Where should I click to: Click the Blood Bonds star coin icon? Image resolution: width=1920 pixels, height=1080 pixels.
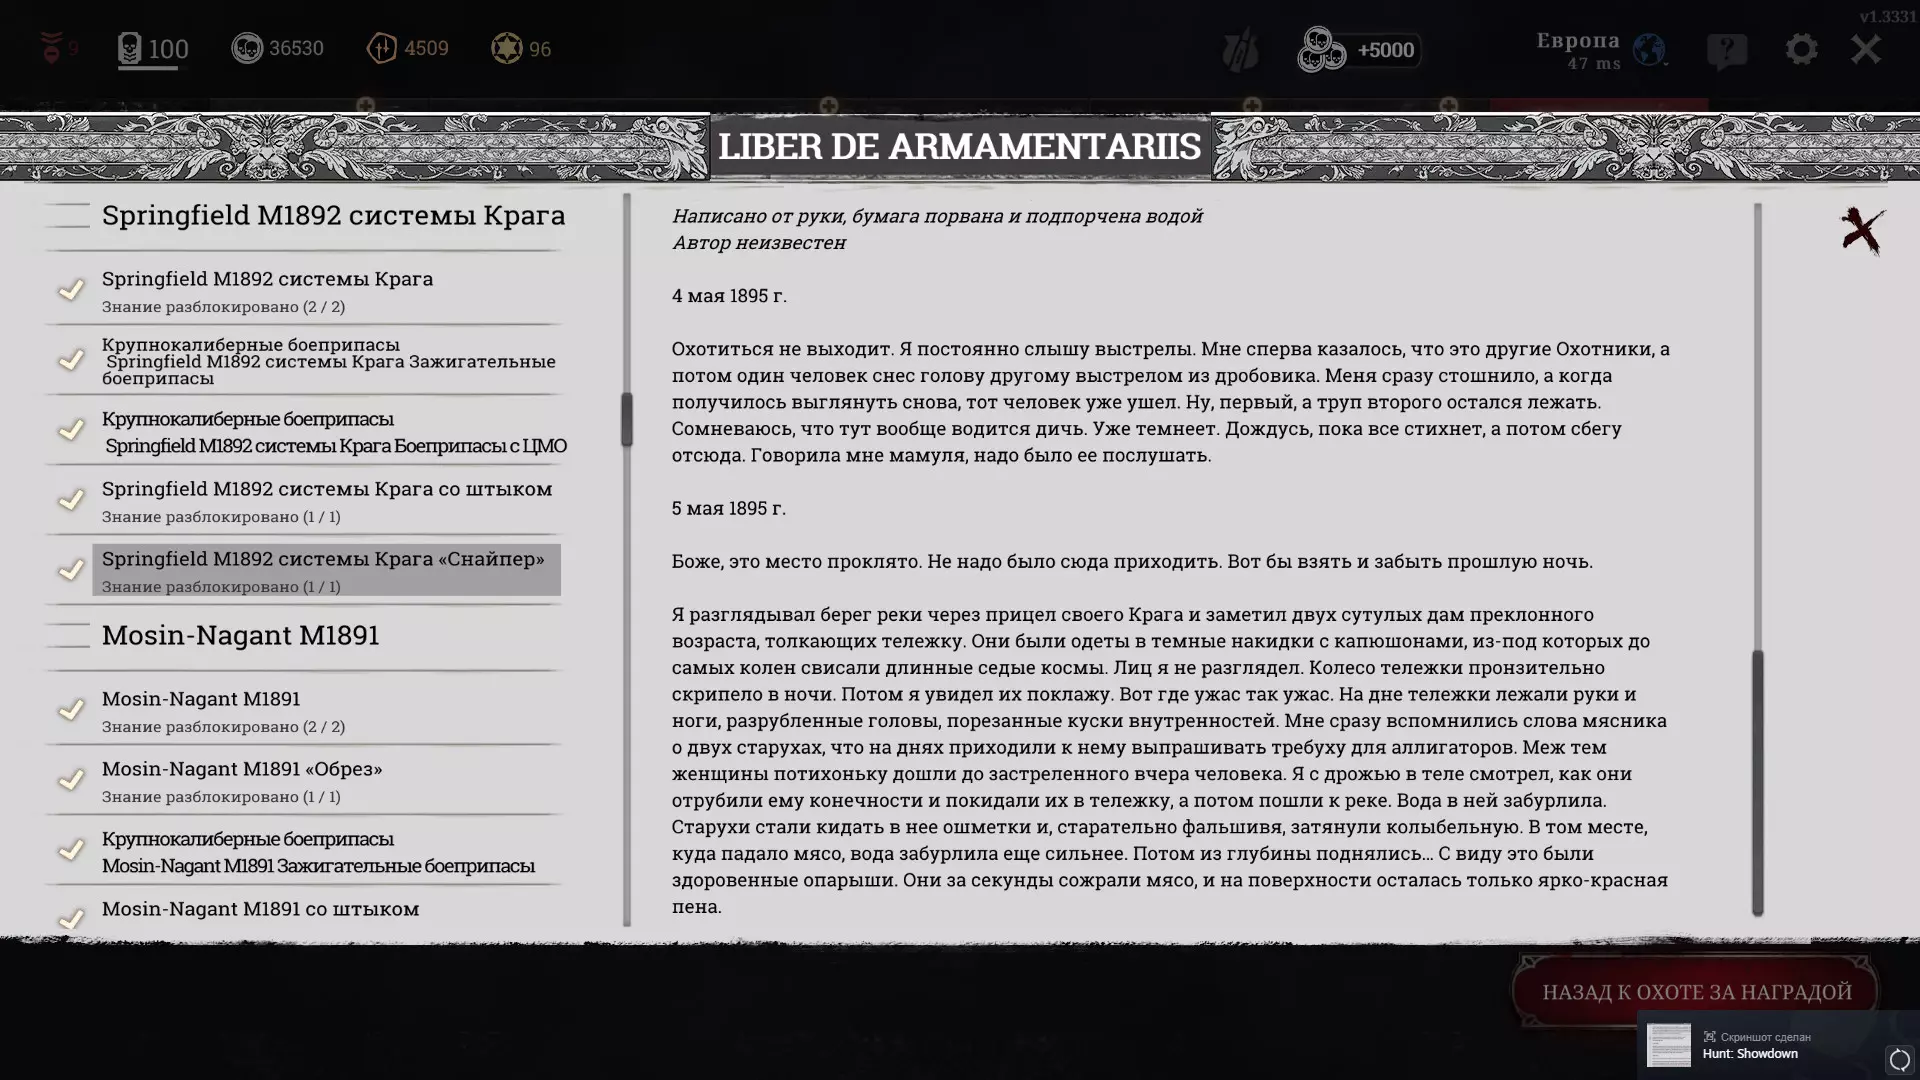507,48
